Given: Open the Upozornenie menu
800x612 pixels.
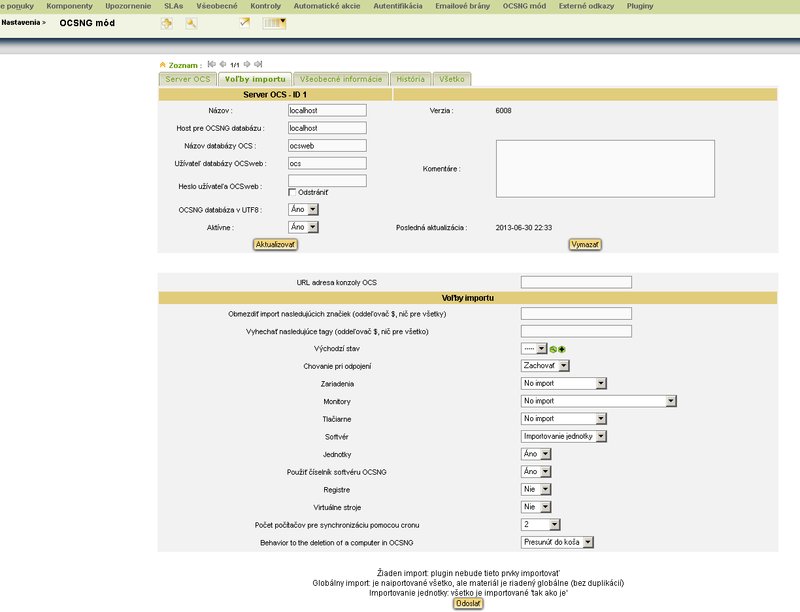Looking at the screenshot, I should (x=128, y=6).
